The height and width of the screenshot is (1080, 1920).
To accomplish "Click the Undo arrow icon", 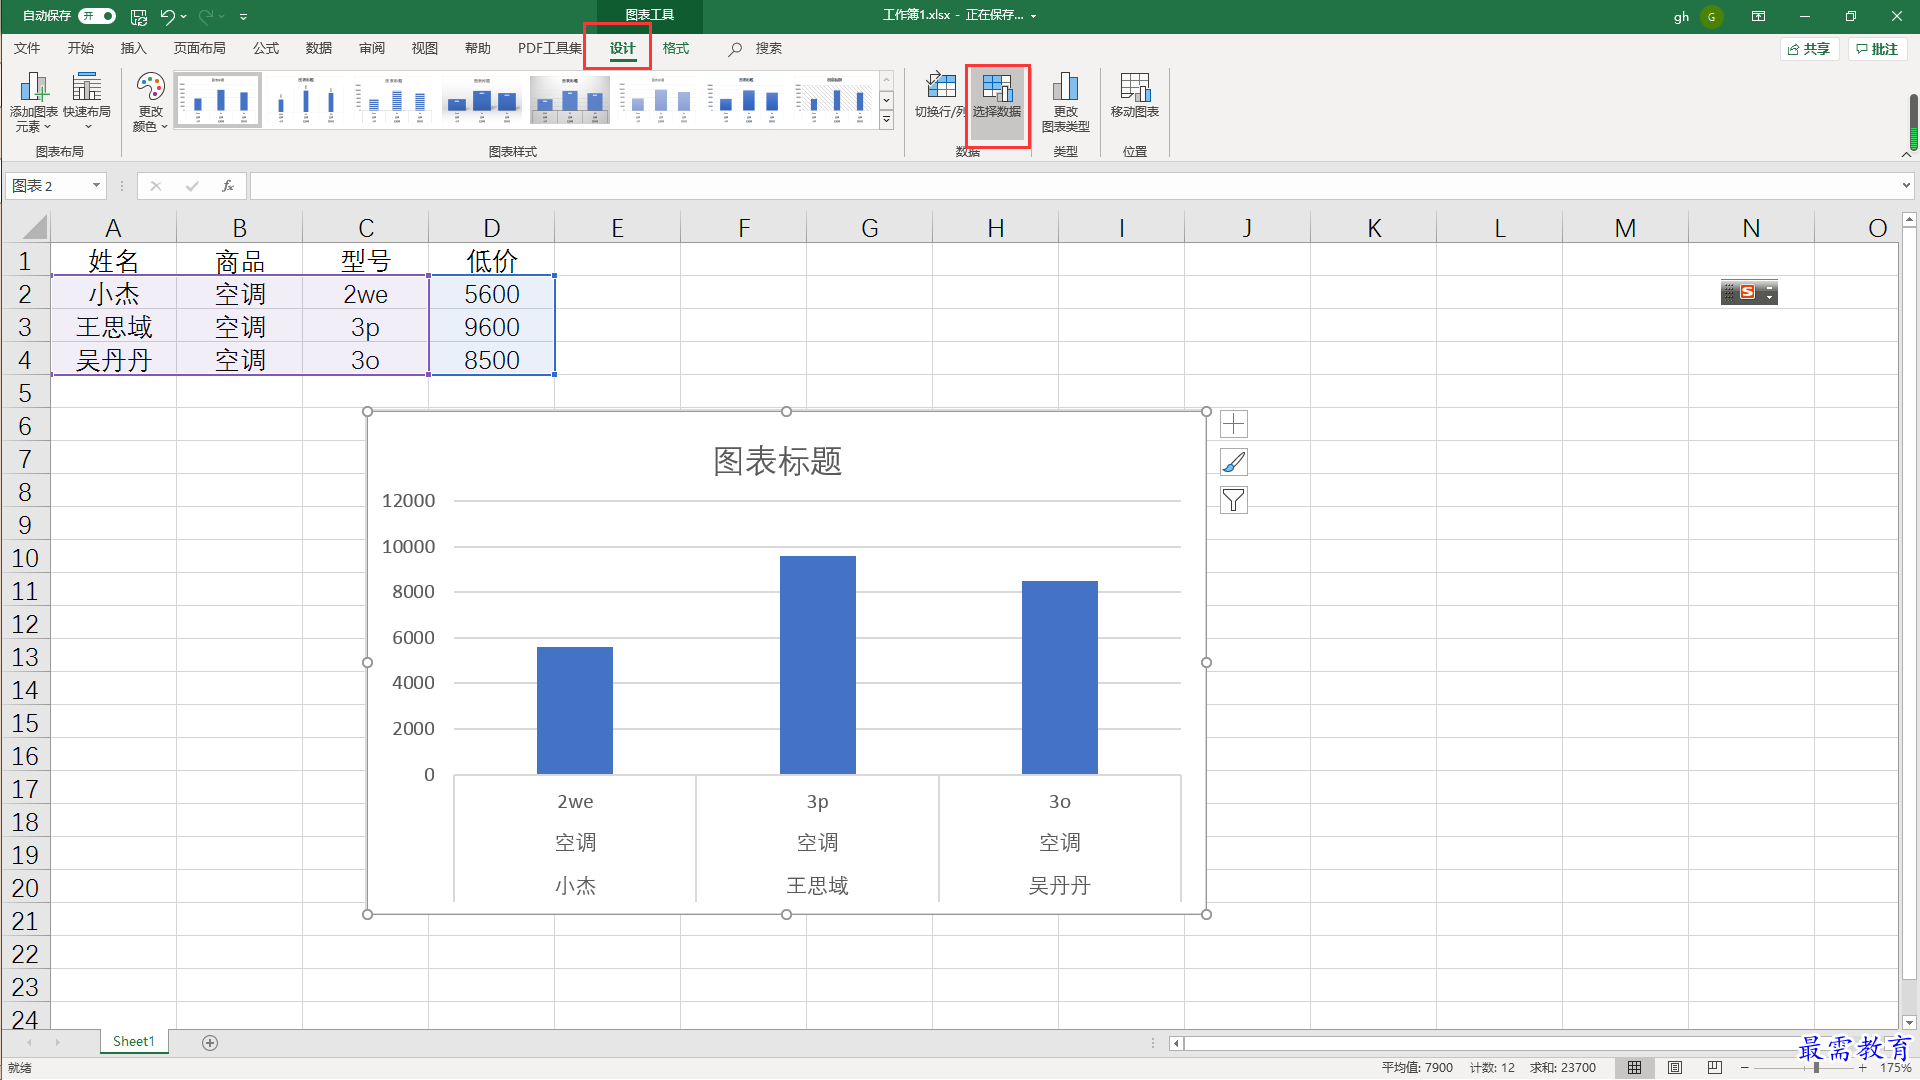I will pos(167,16).
